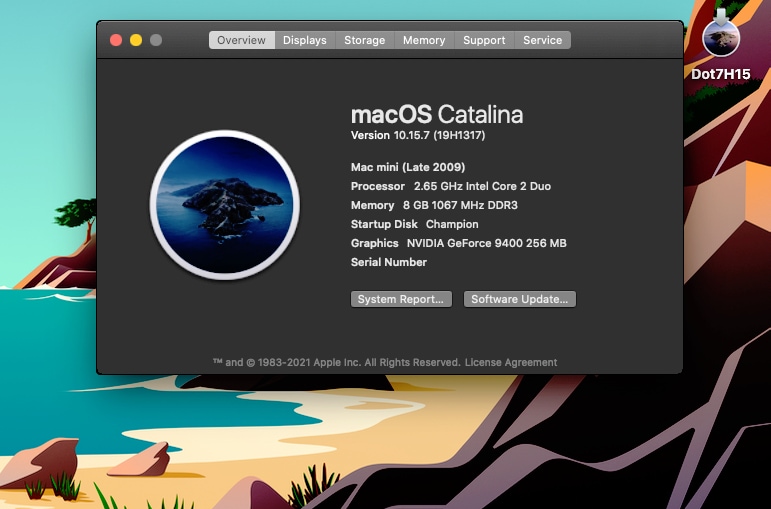Open the License Agreement link
This screenshot has height=509, width=771.
(511, 362)
